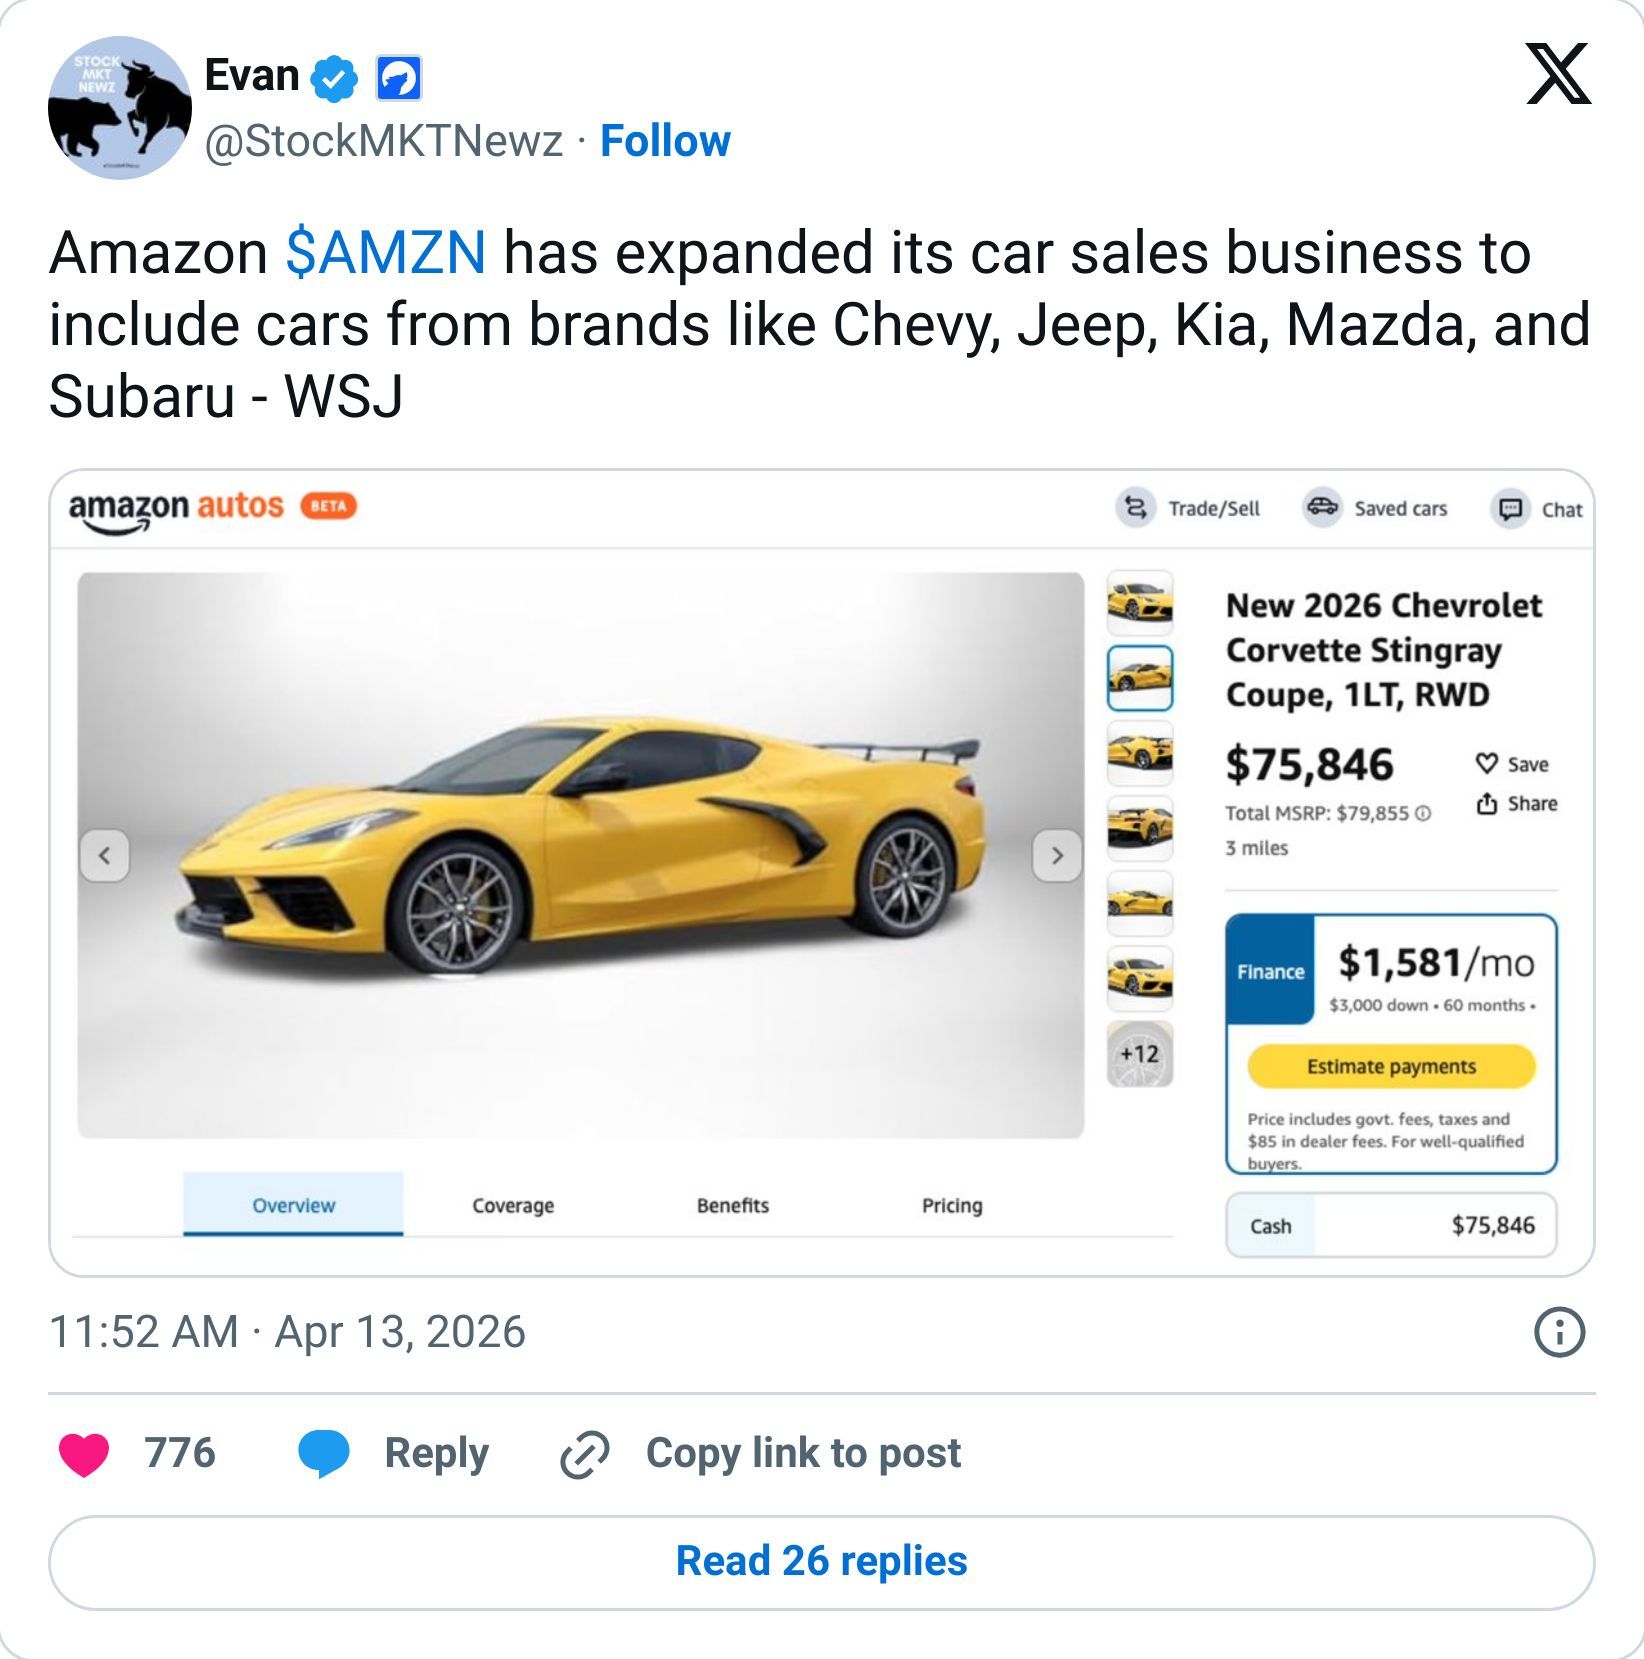
Task: Click the Estimate payments button
Action: 1390,1066
